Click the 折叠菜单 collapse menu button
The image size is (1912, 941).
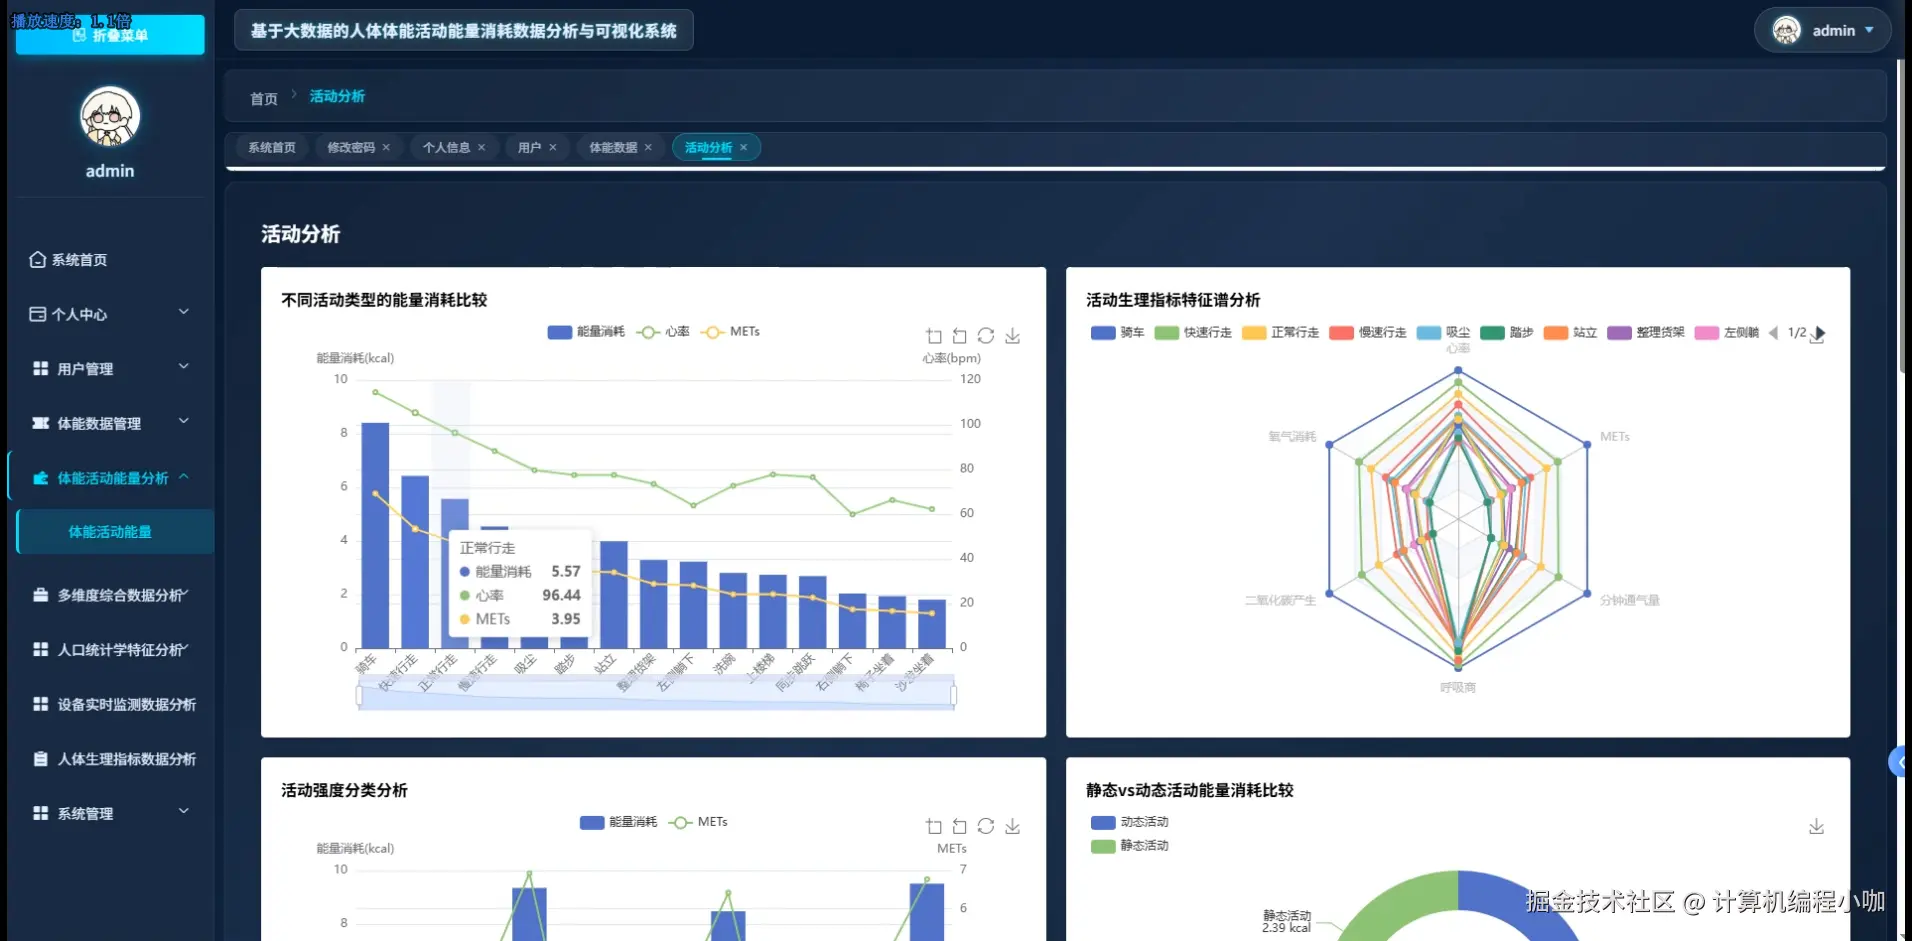(x=110, y=35)
